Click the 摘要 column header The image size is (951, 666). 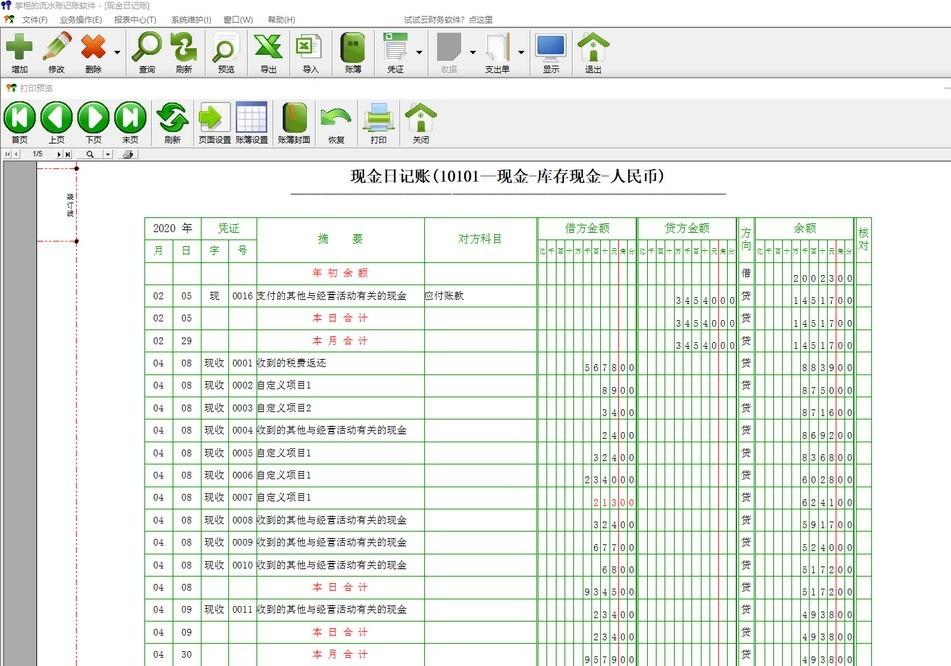point(340,239)
